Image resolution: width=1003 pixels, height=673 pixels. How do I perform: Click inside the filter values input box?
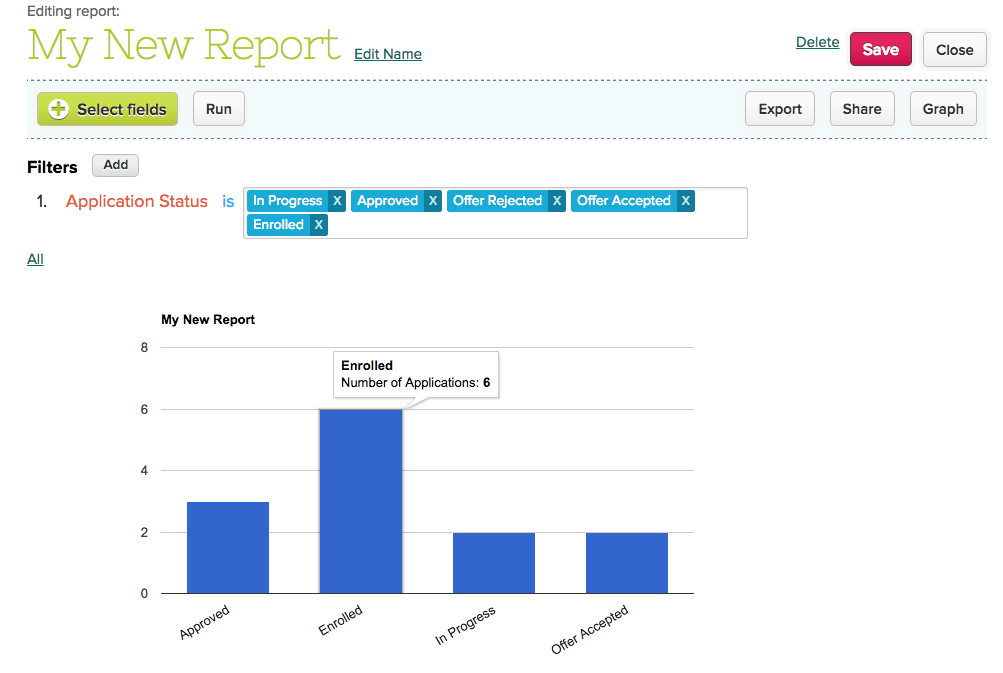pyautogui.click(x=540, y=225)
